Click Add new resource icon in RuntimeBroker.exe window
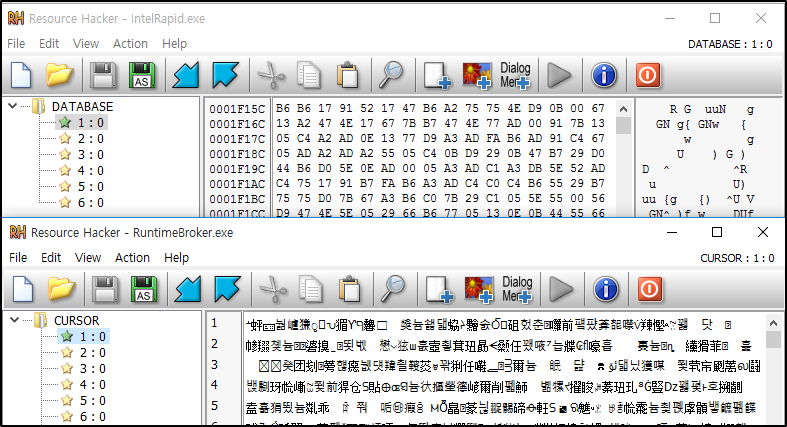 (439, 290)
